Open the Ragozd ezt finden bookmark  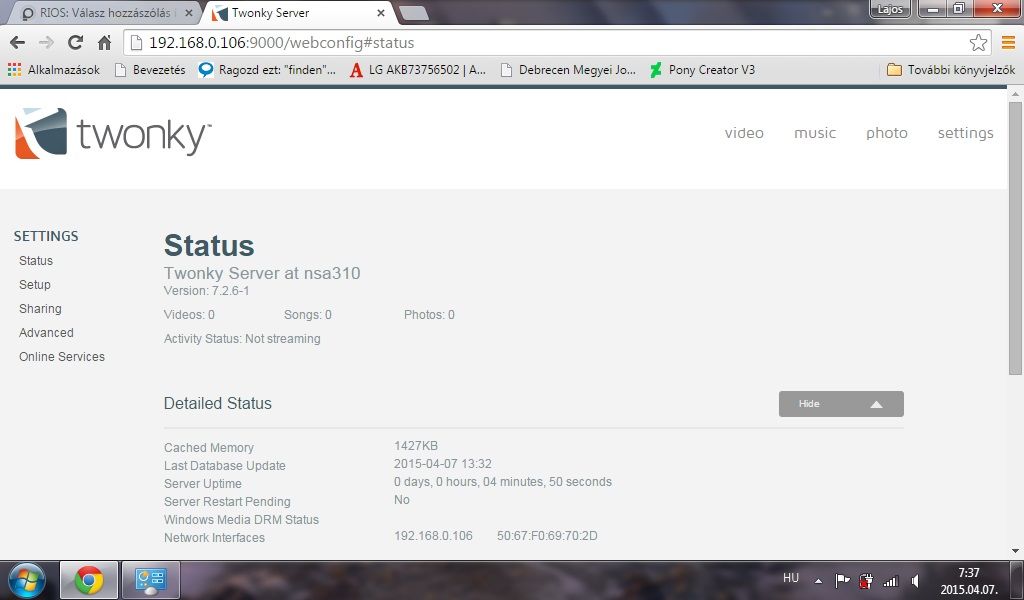point(268,70)
